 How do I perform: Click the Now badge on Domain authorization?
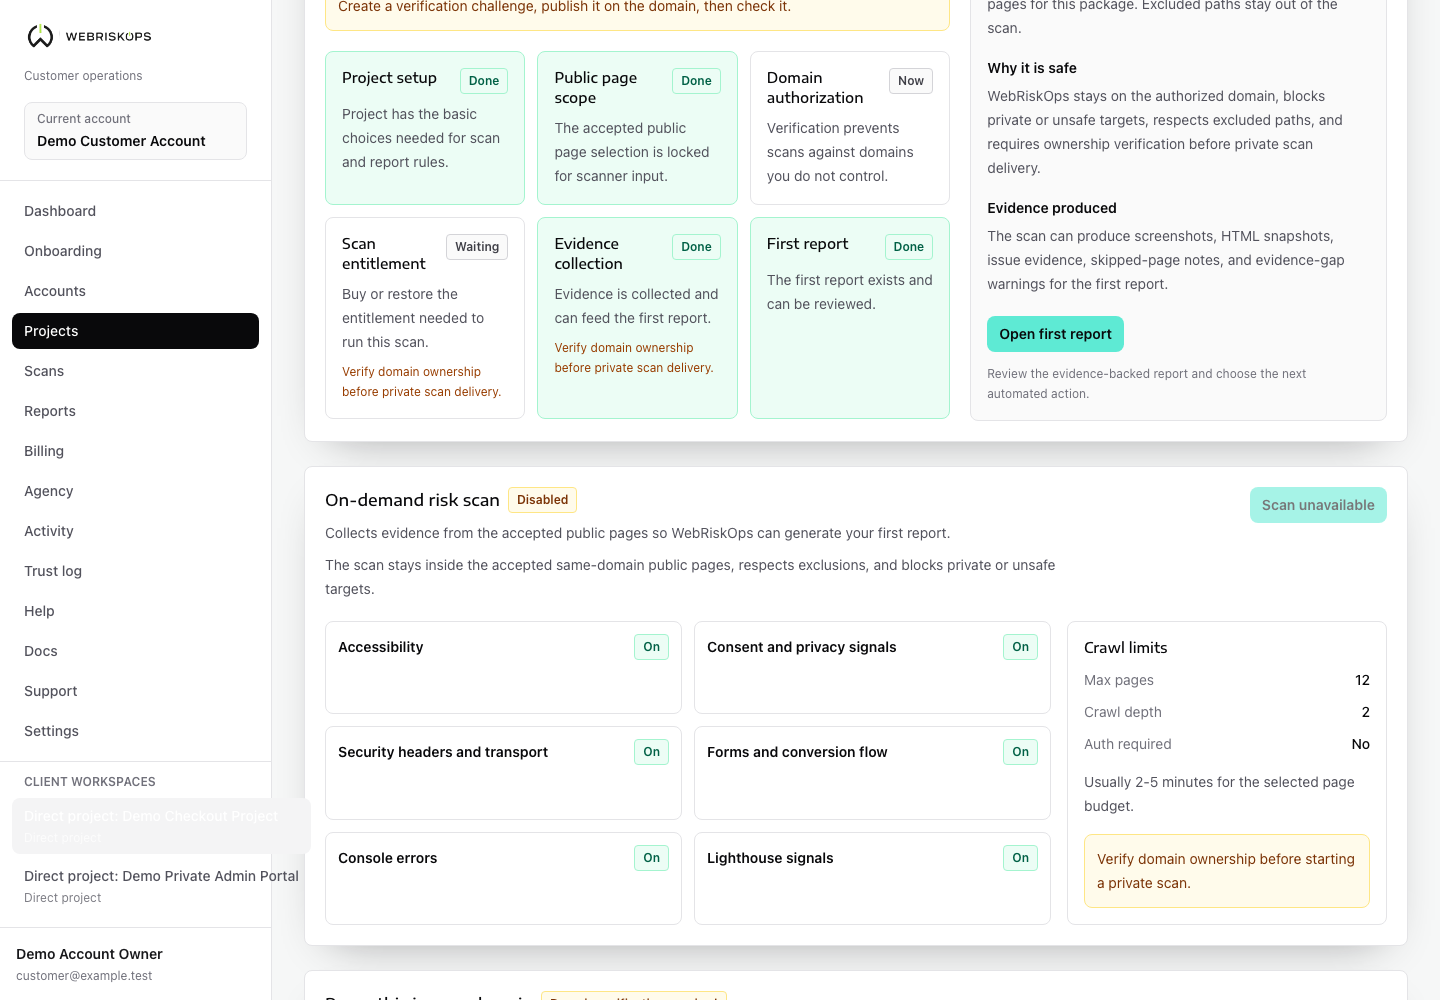coord(911,81)
